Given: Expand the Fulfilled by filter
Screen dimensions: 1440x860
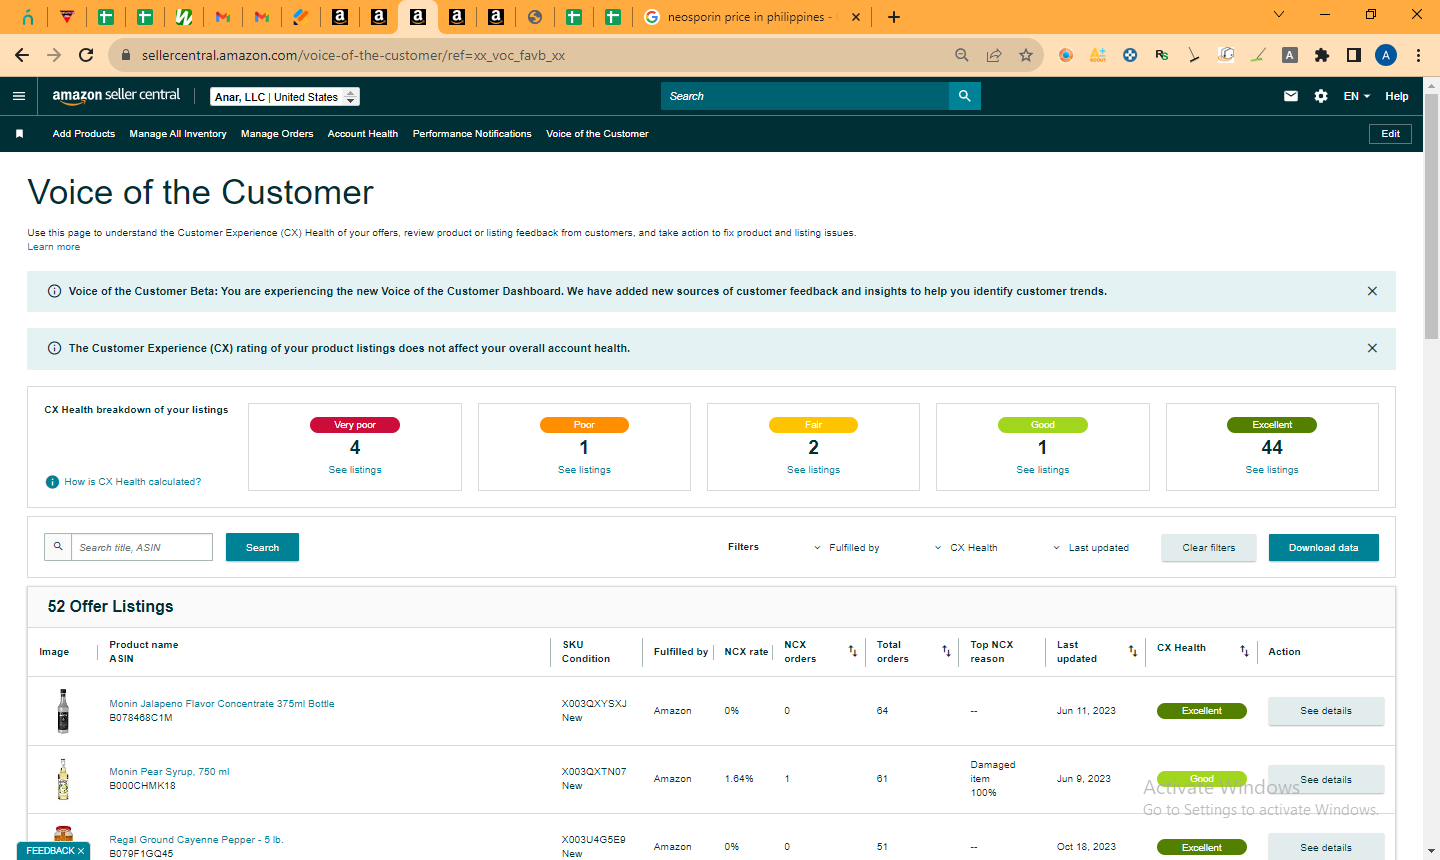Looking at the screenshot, I should coord(847,548).
